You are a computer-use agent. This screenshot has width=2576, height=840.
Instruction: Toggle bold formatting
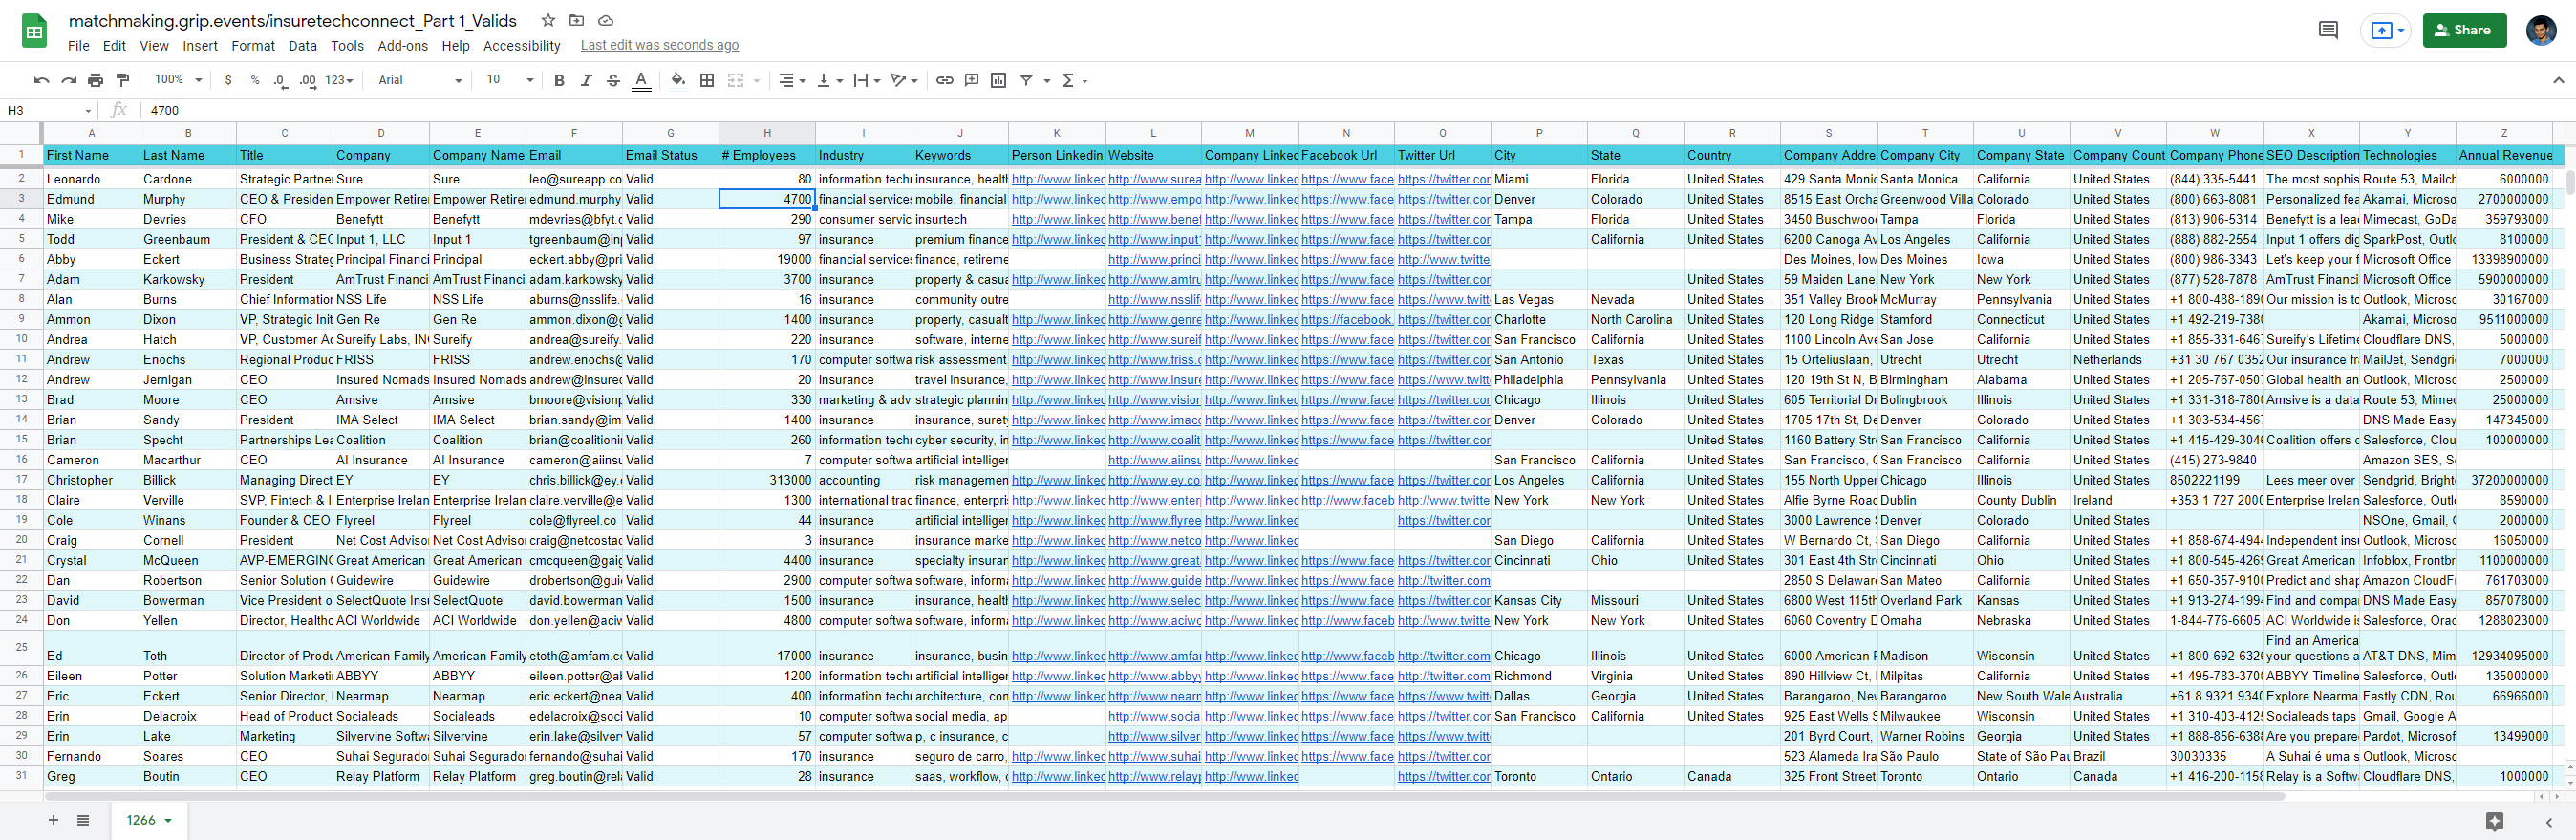pos(559,80)
